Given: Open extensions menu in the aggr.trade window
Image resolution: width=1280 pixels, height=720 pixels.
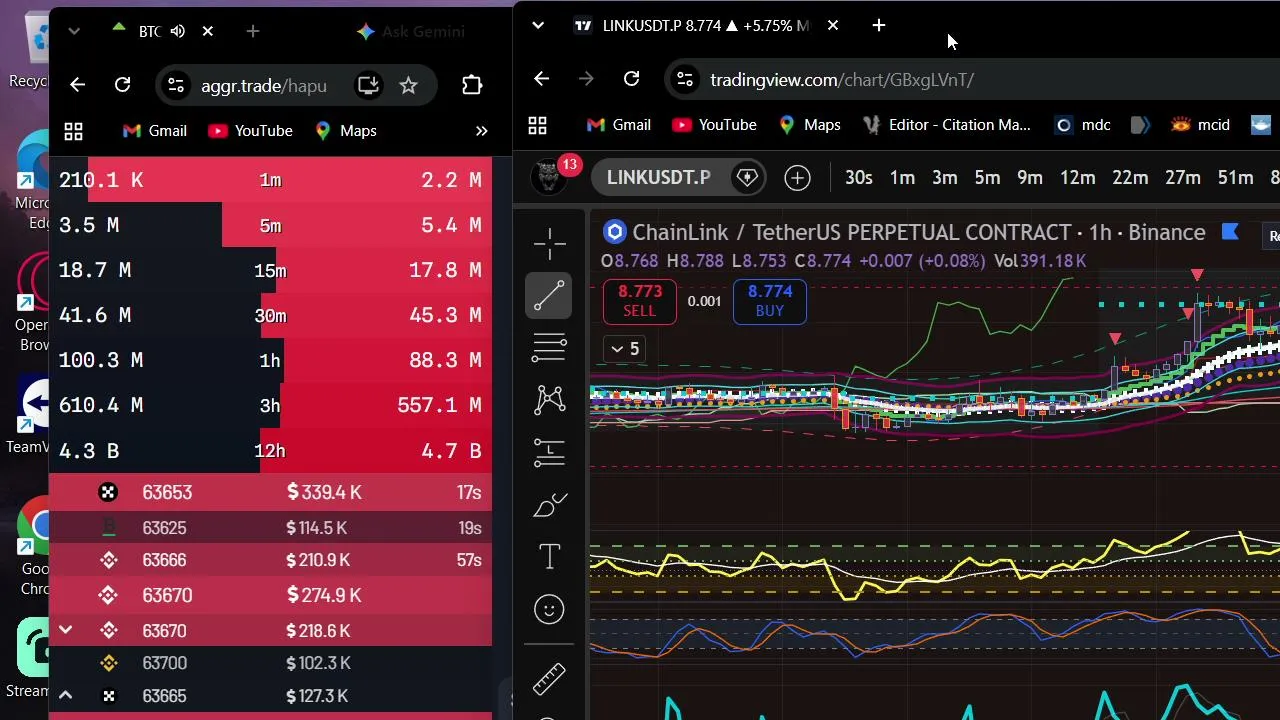Looking at the screenshot, I should click(472, 85).
